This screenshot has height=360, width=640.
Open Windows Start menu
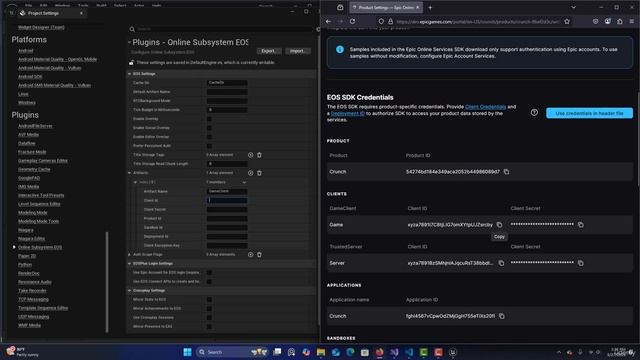coord(187,352)
